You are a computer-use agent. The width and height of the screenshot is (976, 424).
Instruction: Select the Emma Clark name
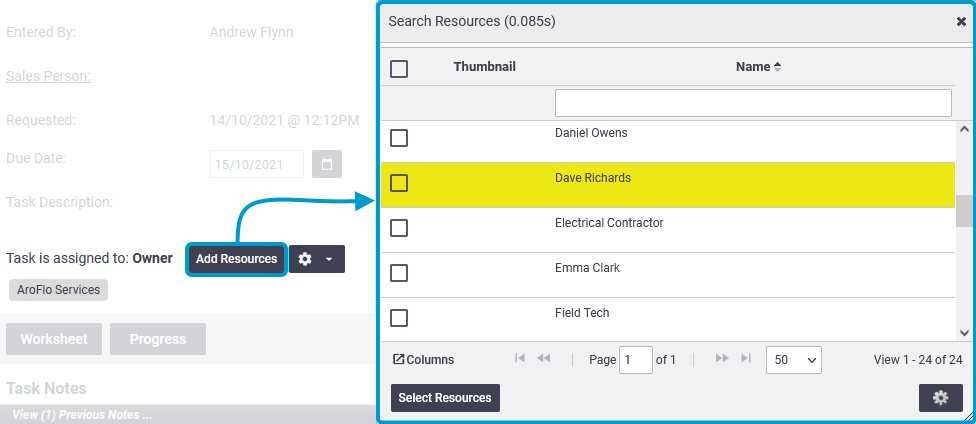point(588,268)
